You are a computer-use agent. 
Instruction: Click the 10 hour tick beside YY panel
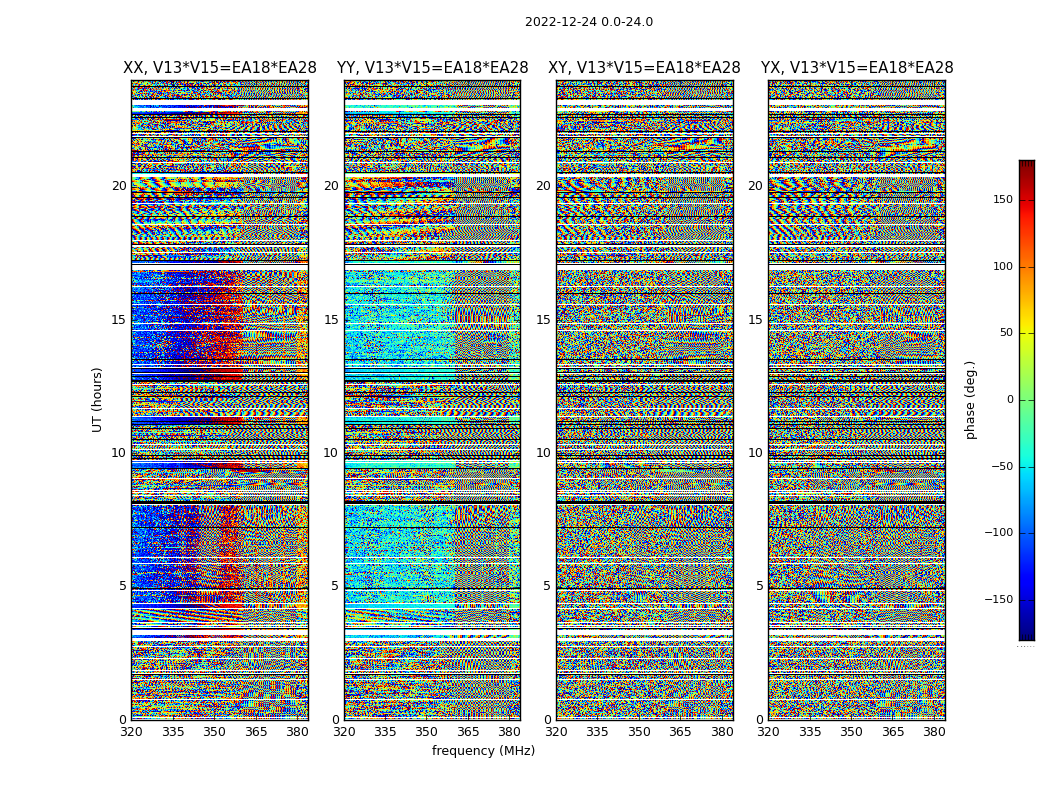tap(331, 453)
